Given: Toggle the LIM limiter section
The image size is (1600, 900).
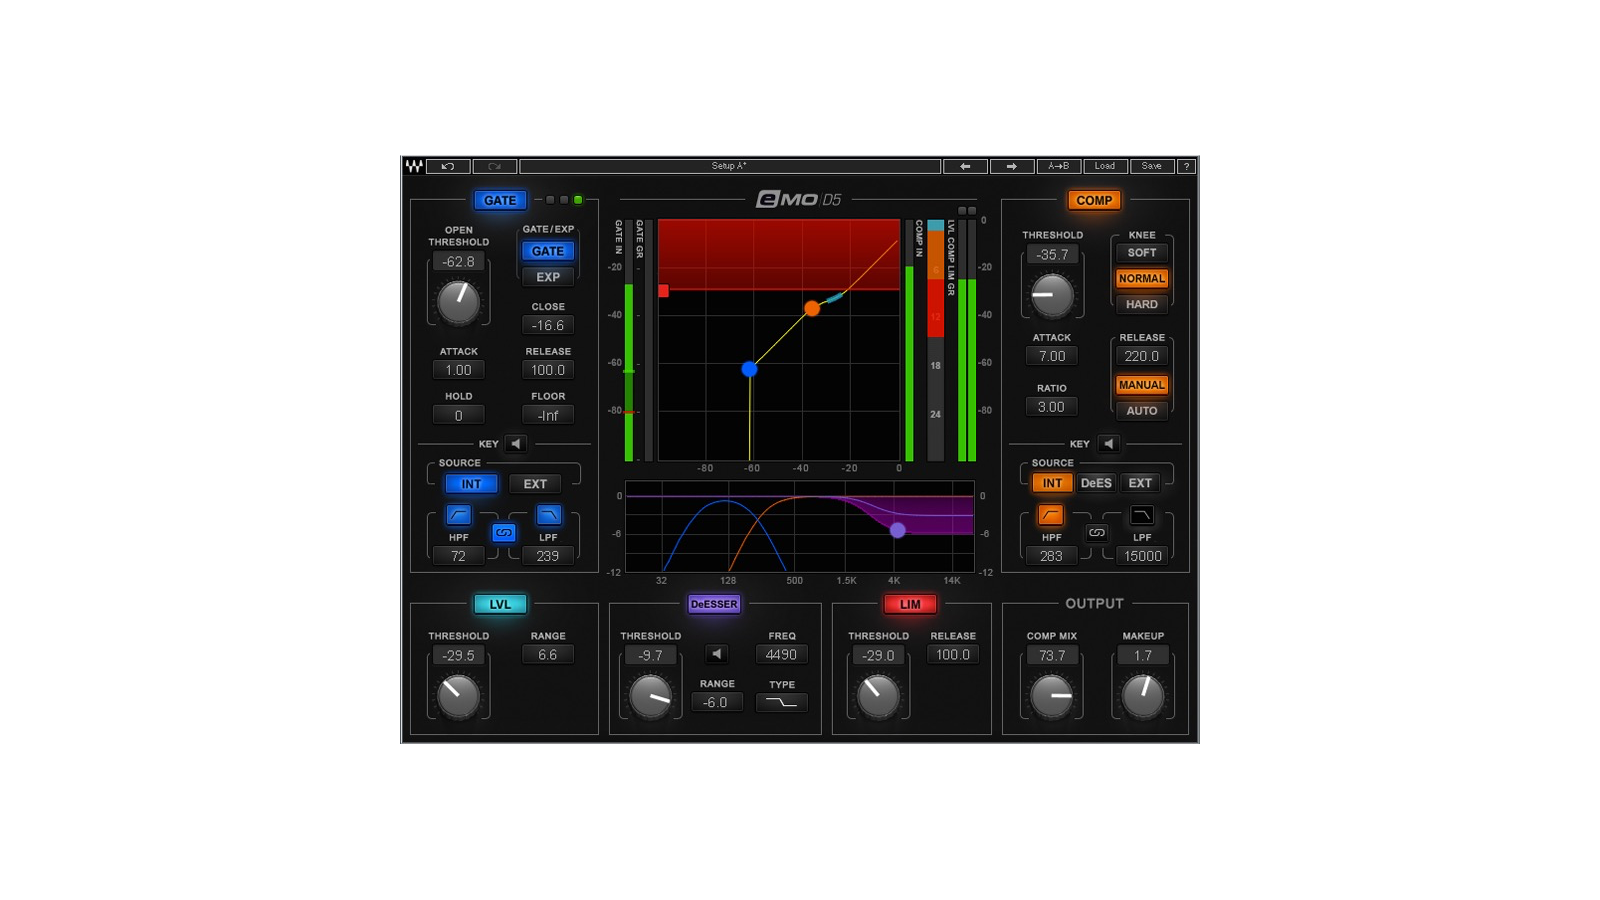Looking at the screenshot, I should (x=910, y=604).
